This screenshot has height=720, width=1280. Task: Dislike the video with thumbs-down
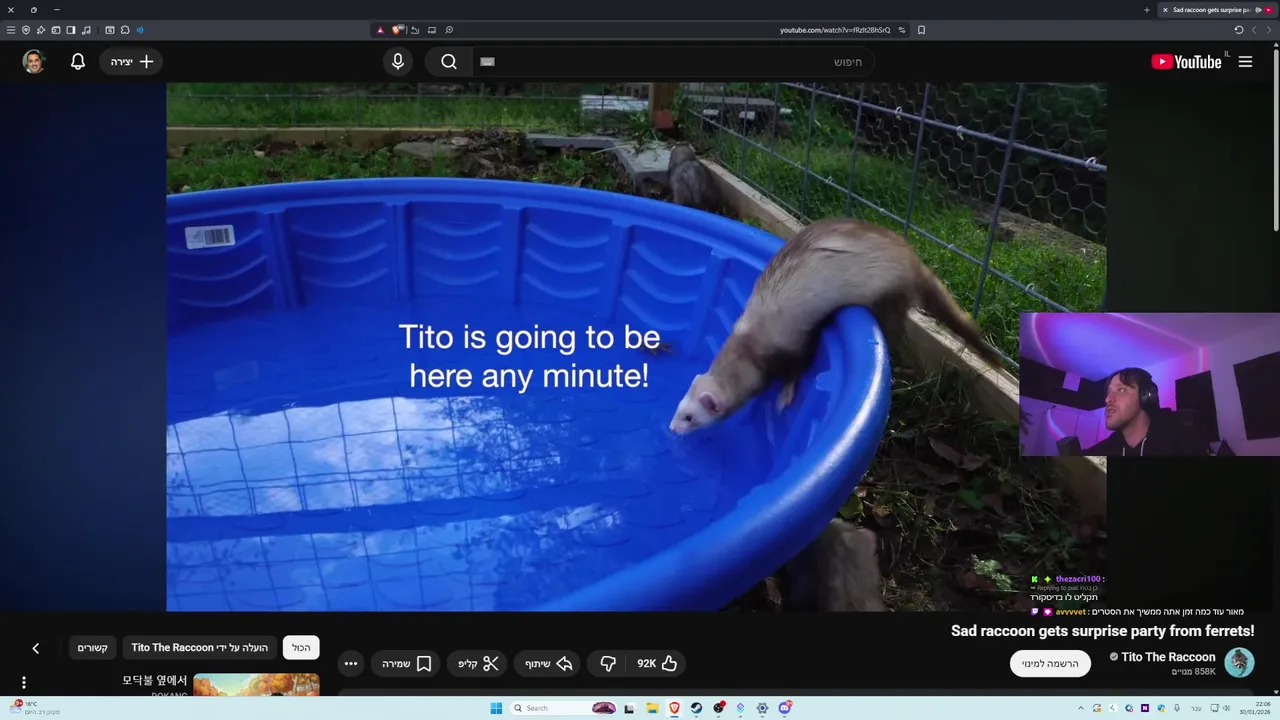pos(608,663)
